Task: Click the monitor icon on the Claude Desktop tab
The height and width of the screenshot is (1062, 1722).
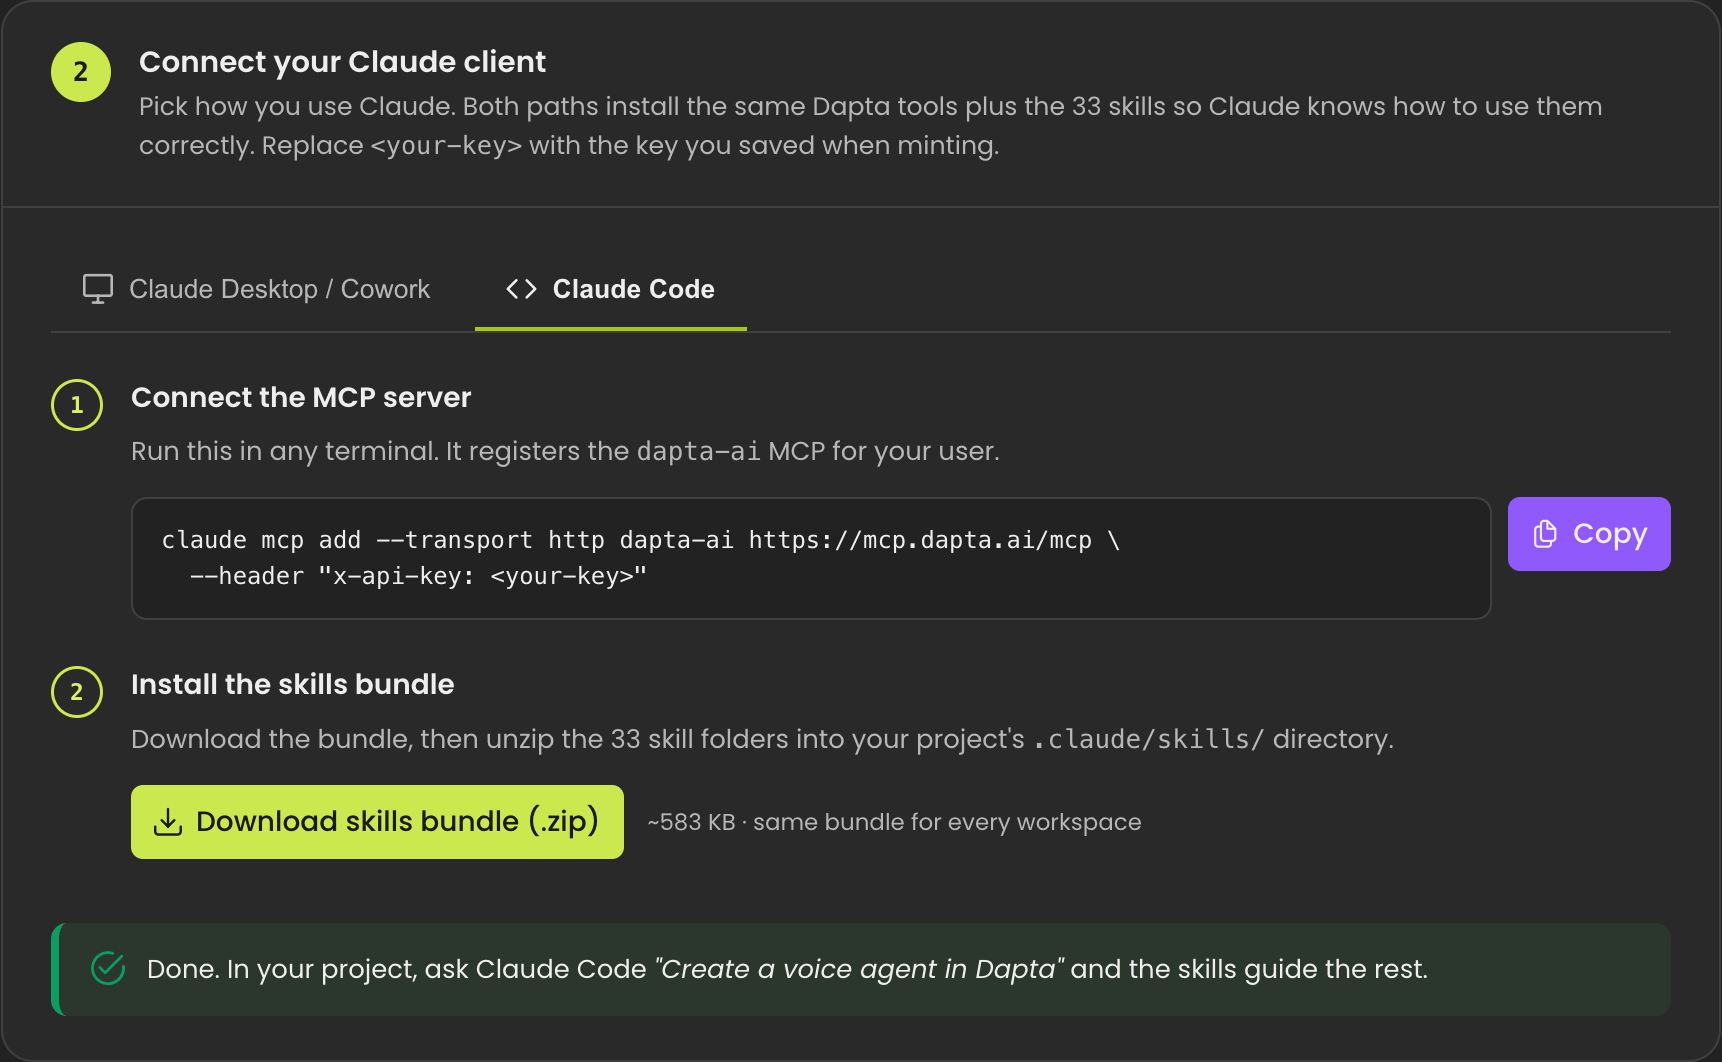Action: tap(98, 289)
